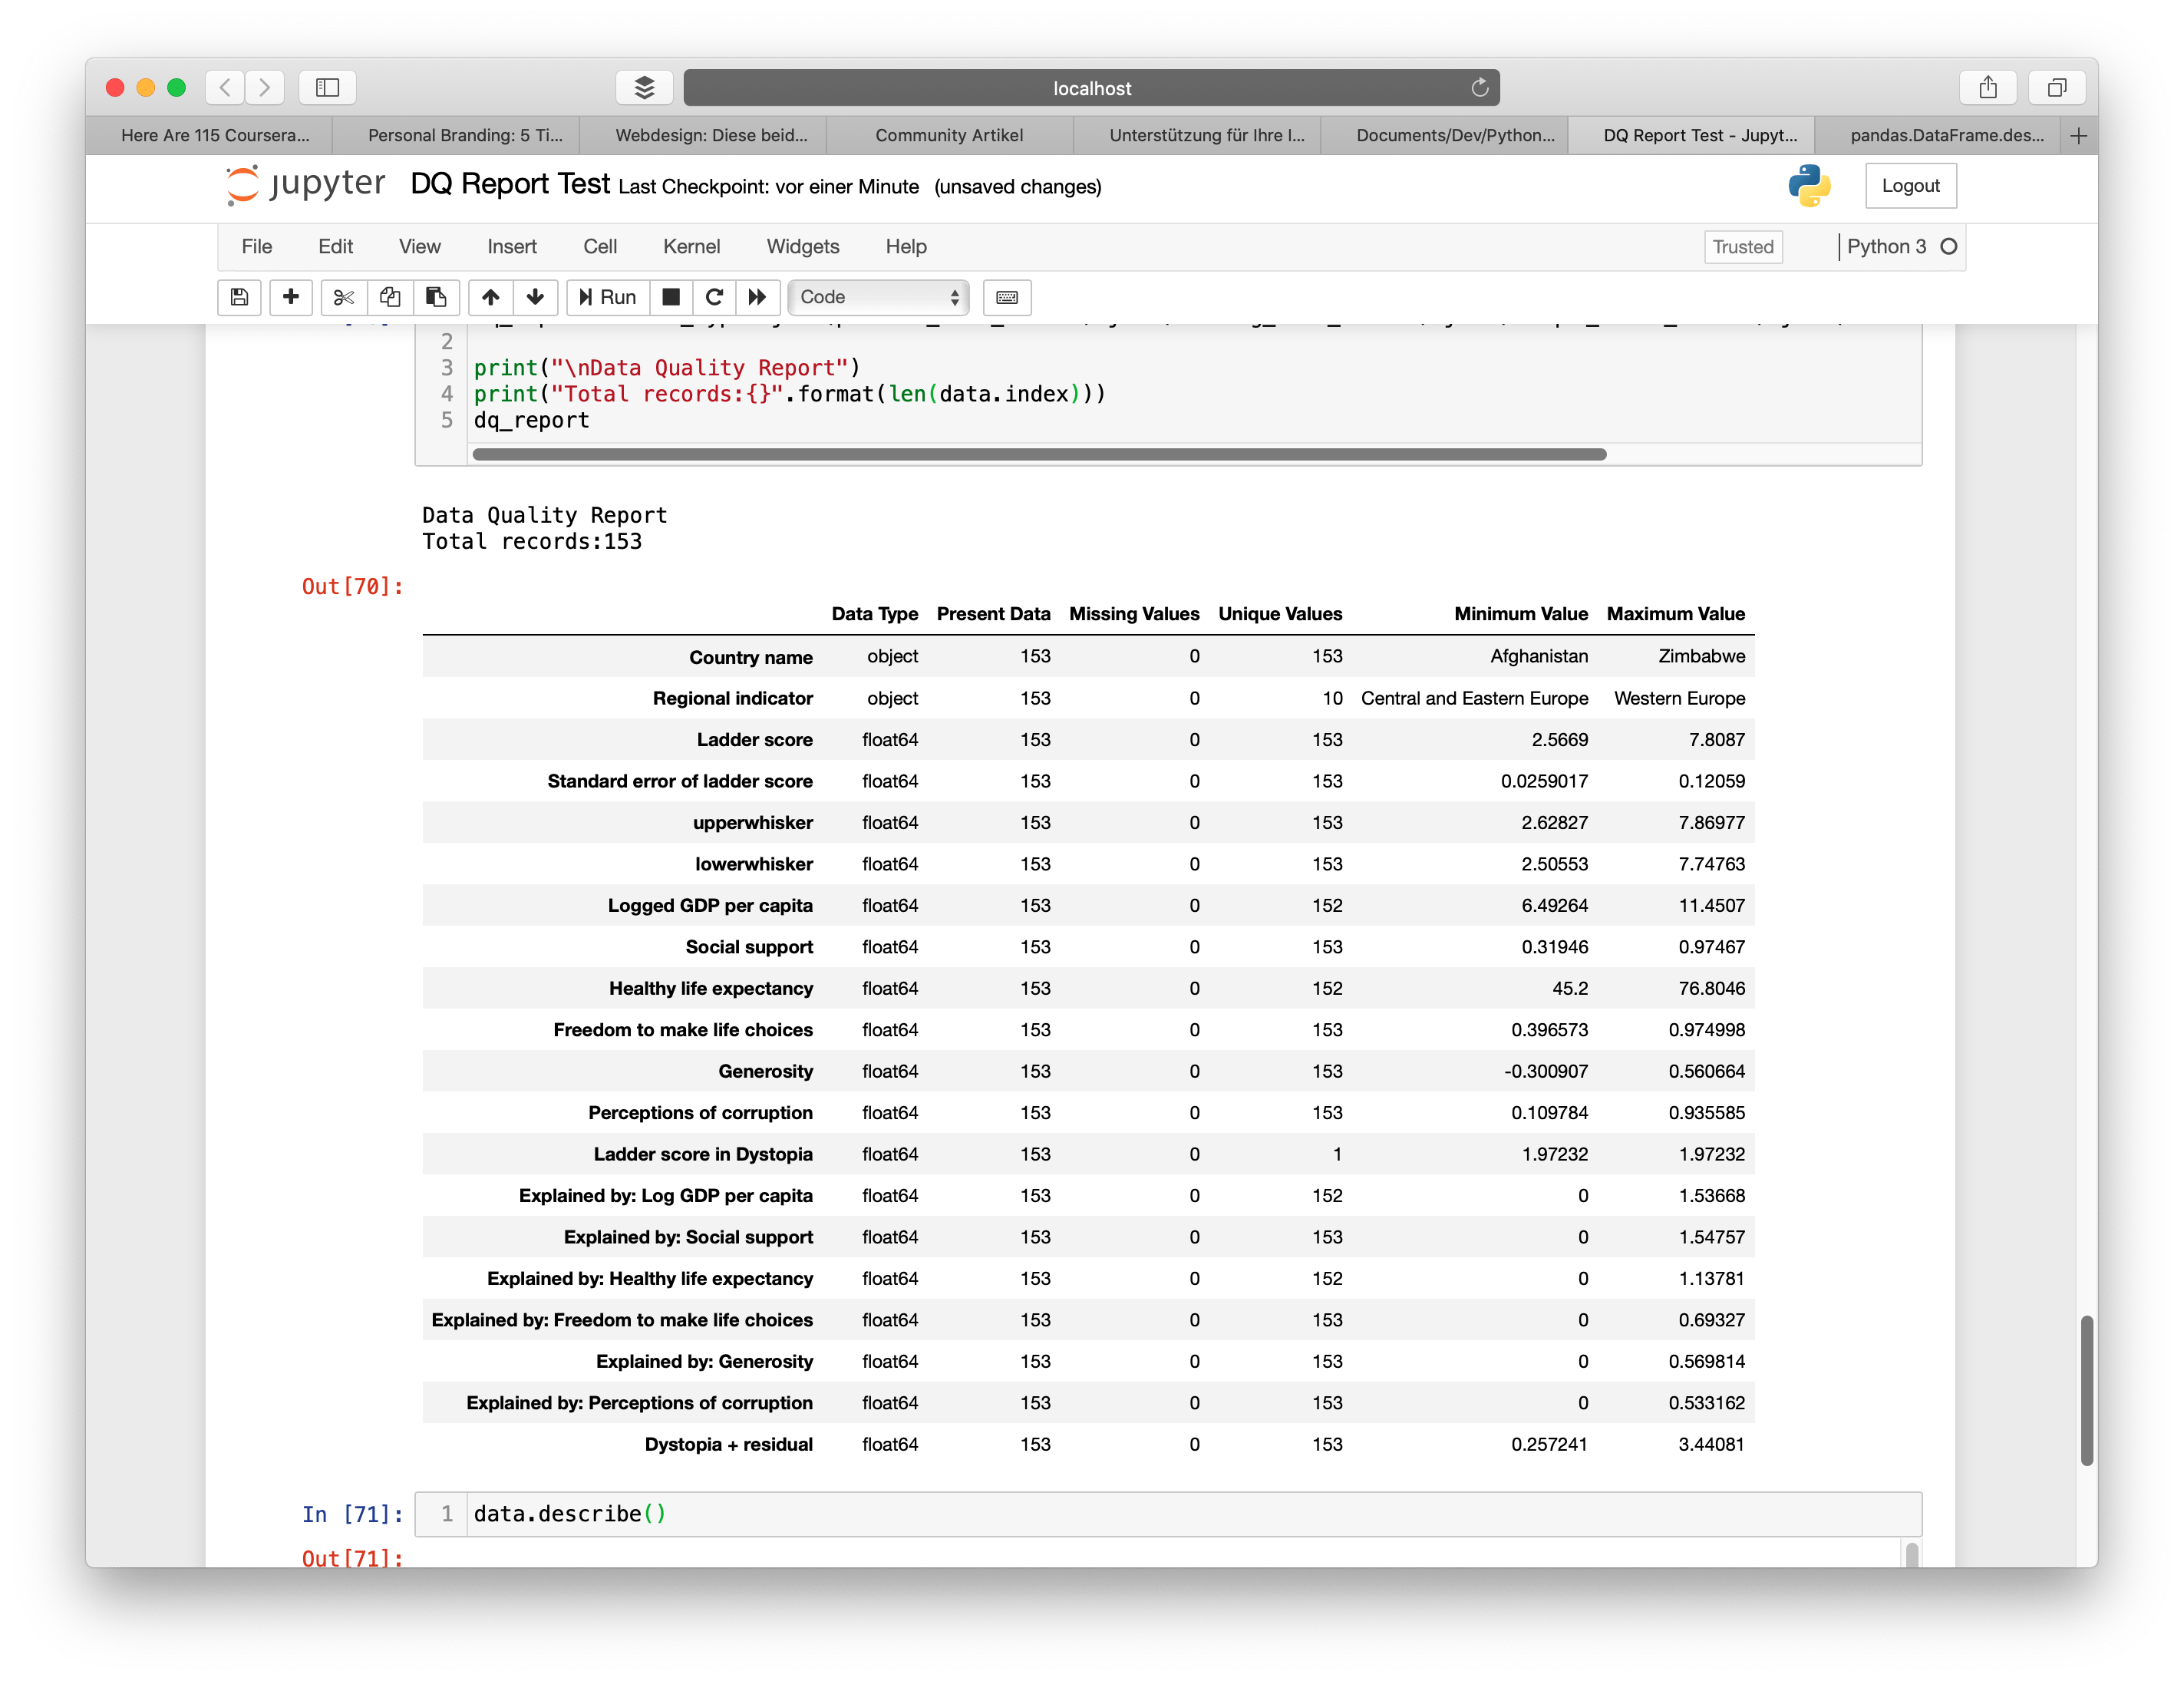2184x1681 pixels.
Task: Move the selected cell up with the arrow icon
Action: 490,297
